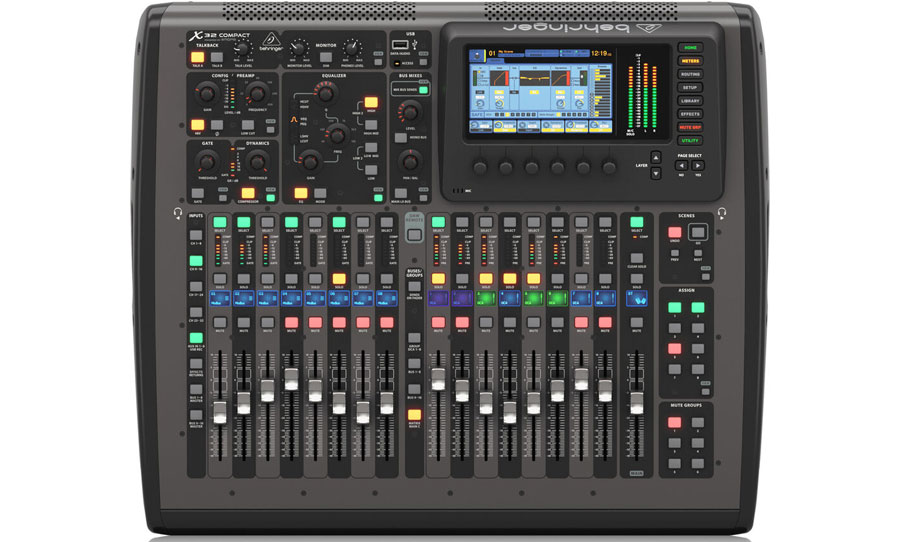Toggle the LOW CUT button
This screenshot has width=900, height=542.
[248, 125]
